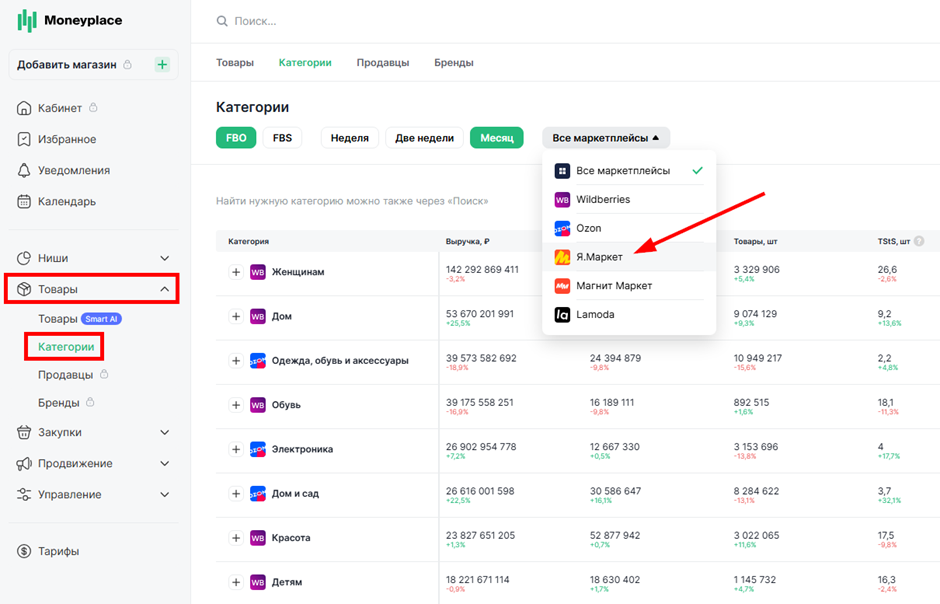The image size is (940, 604).
Task: Expand the Дом category row
Action: [x=236, y=316]
